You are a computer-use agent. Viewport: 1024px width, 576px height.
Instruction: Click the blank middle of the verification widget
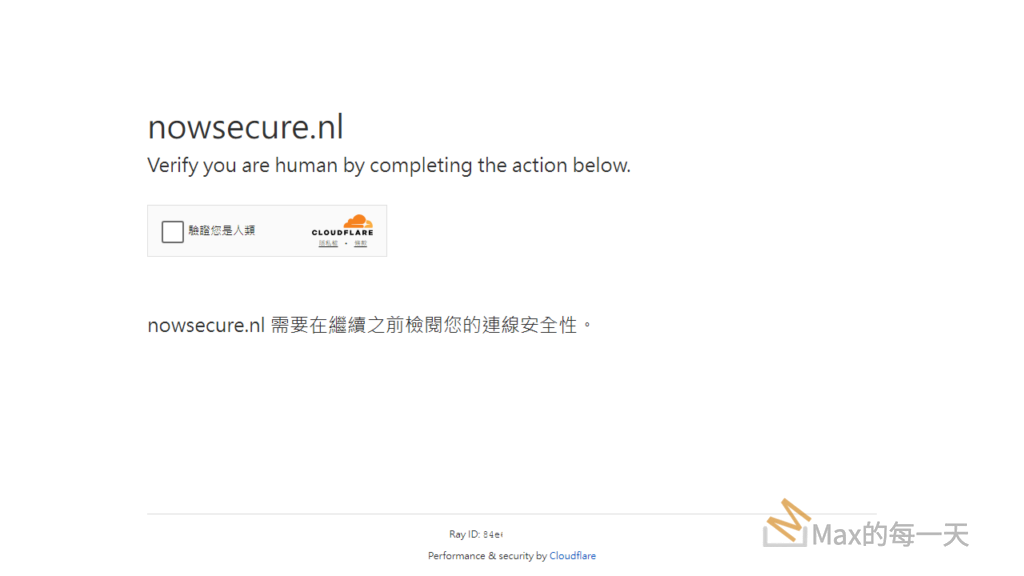282,231
